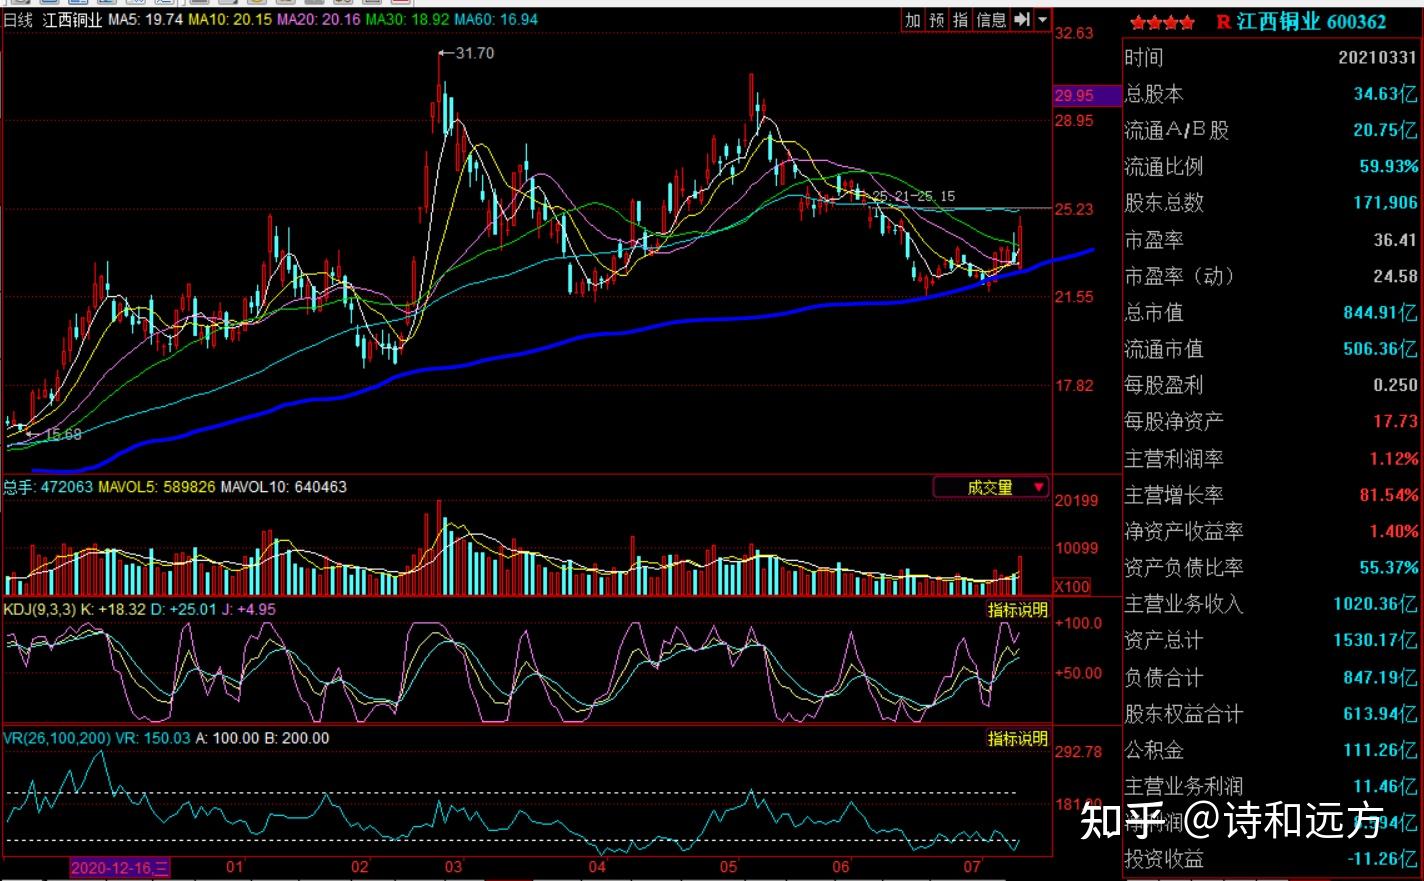The height and width of the screenshot is (881, 1424).
Task: Click the 江西铜业 600362 stock title
Action: [x=1311, y=22]
